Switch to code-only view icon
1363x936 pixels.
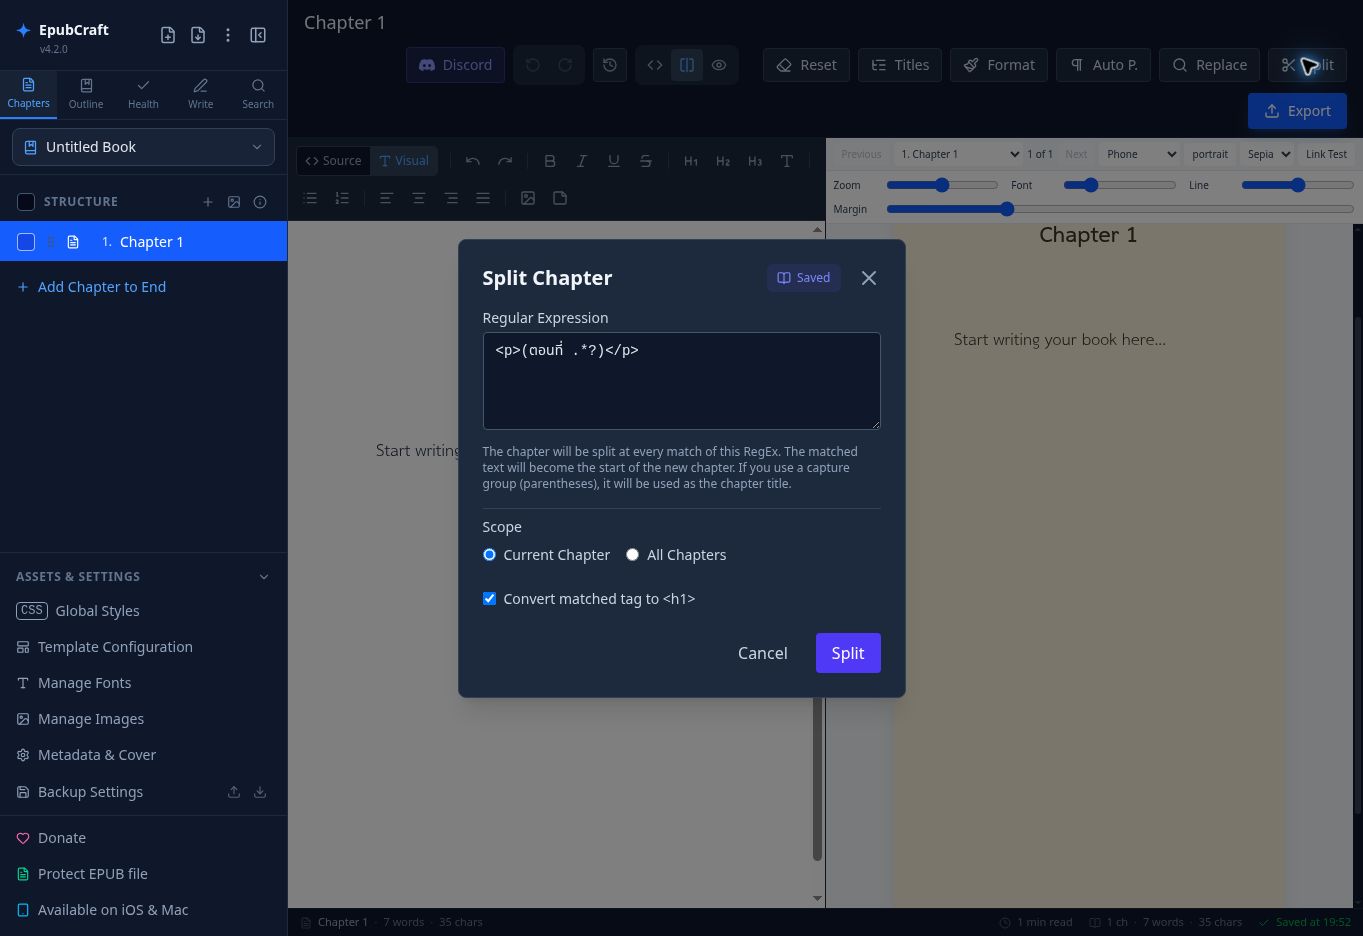(x=655, y=65)
